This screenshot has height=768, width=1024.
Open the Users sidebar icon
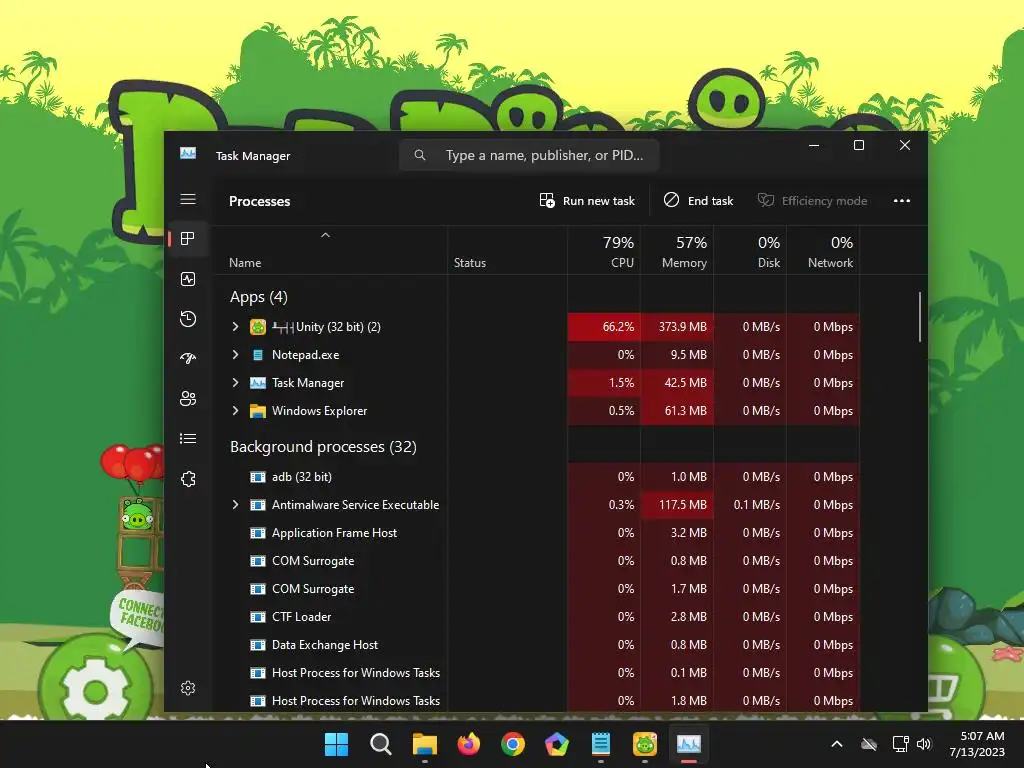point(188,398)
